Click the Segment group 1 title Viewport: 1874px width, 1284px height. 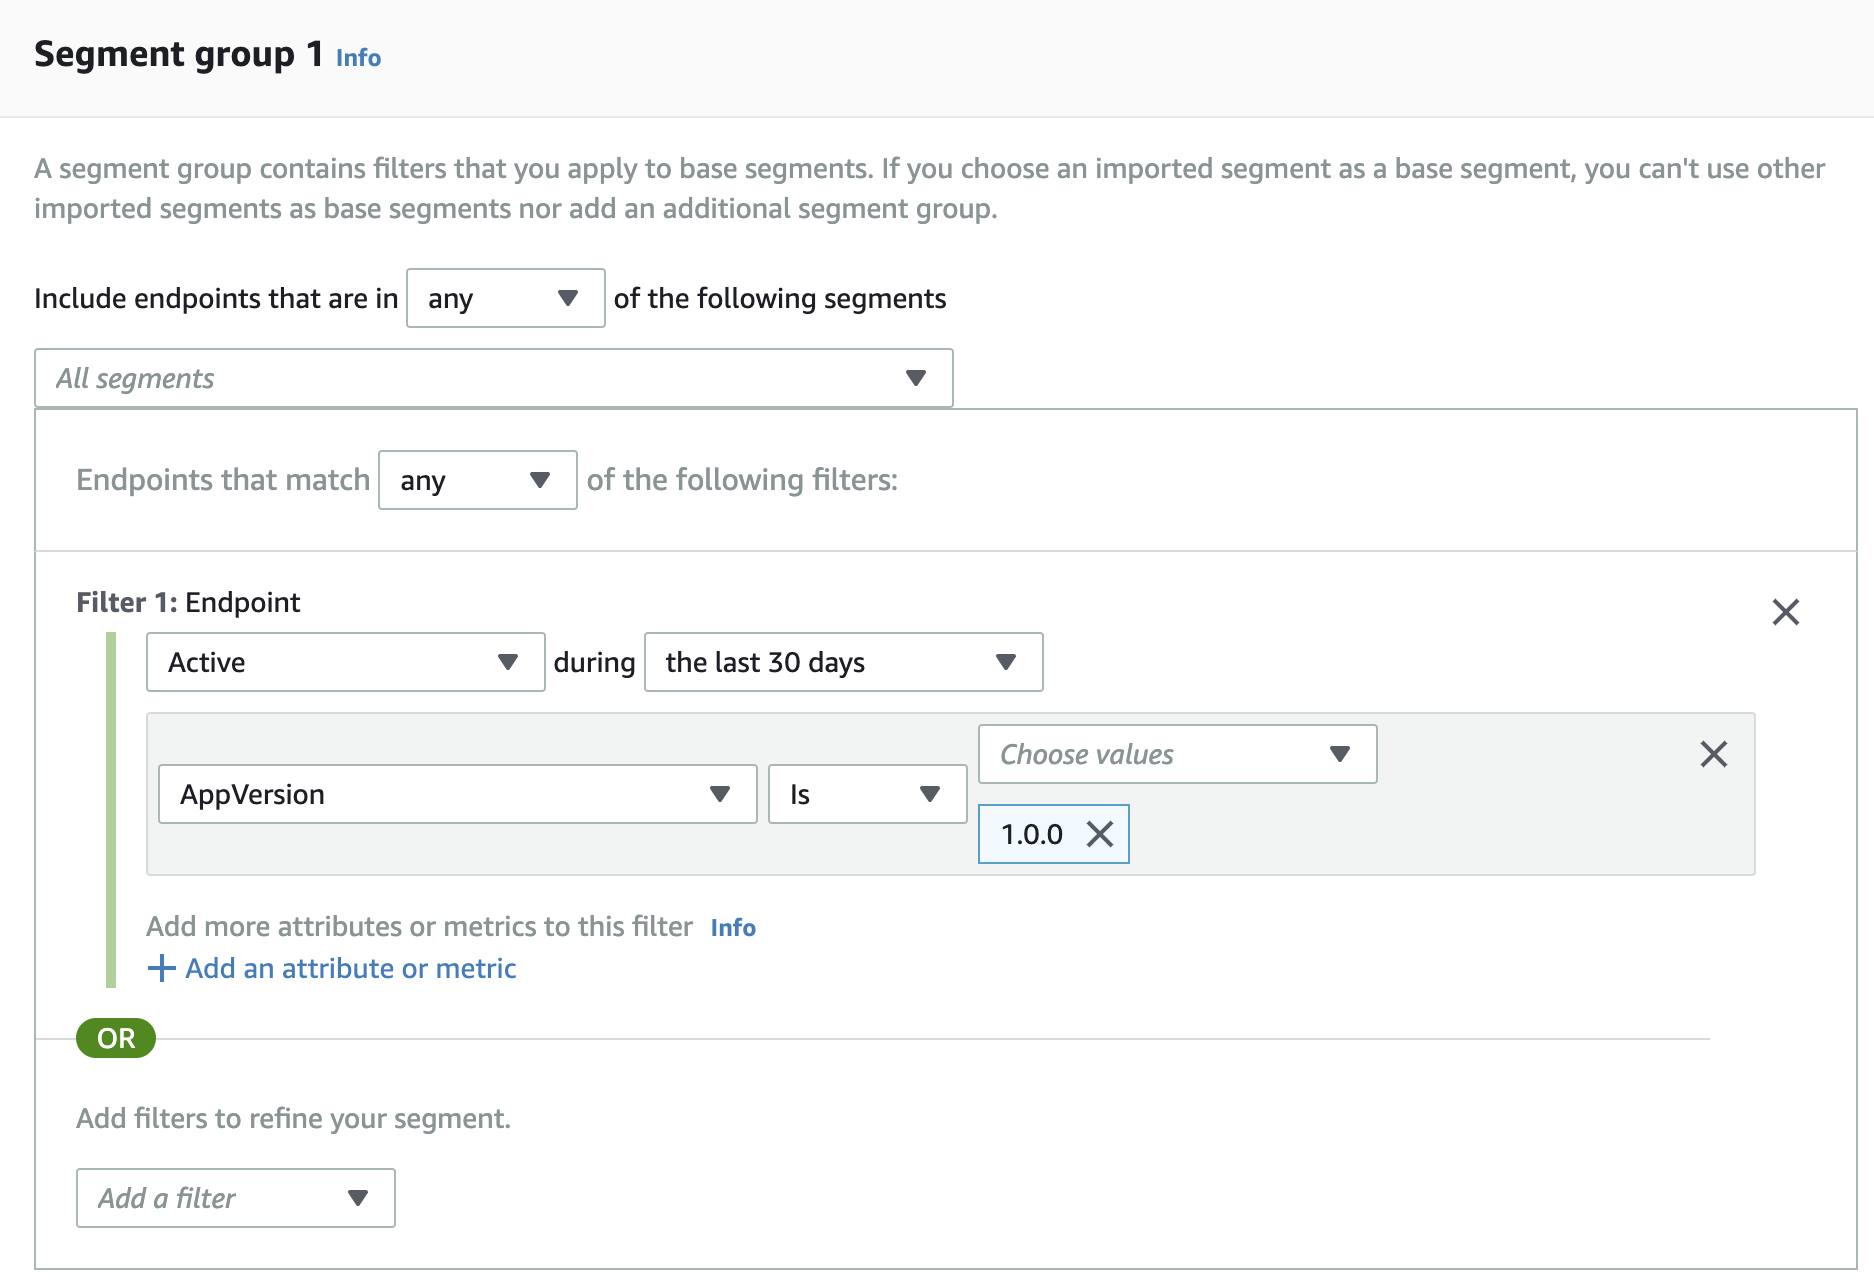[x=178, y=54]
